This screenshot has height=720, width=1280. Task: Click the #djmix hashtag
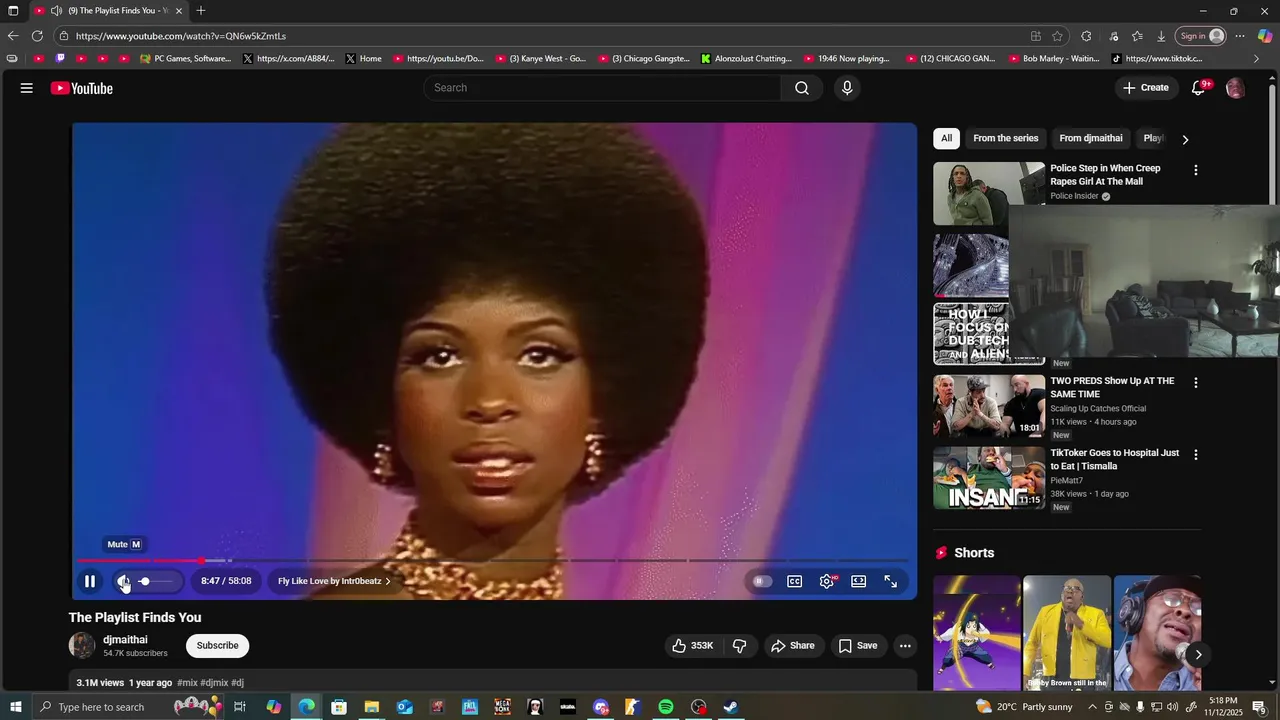pos(214,683)
